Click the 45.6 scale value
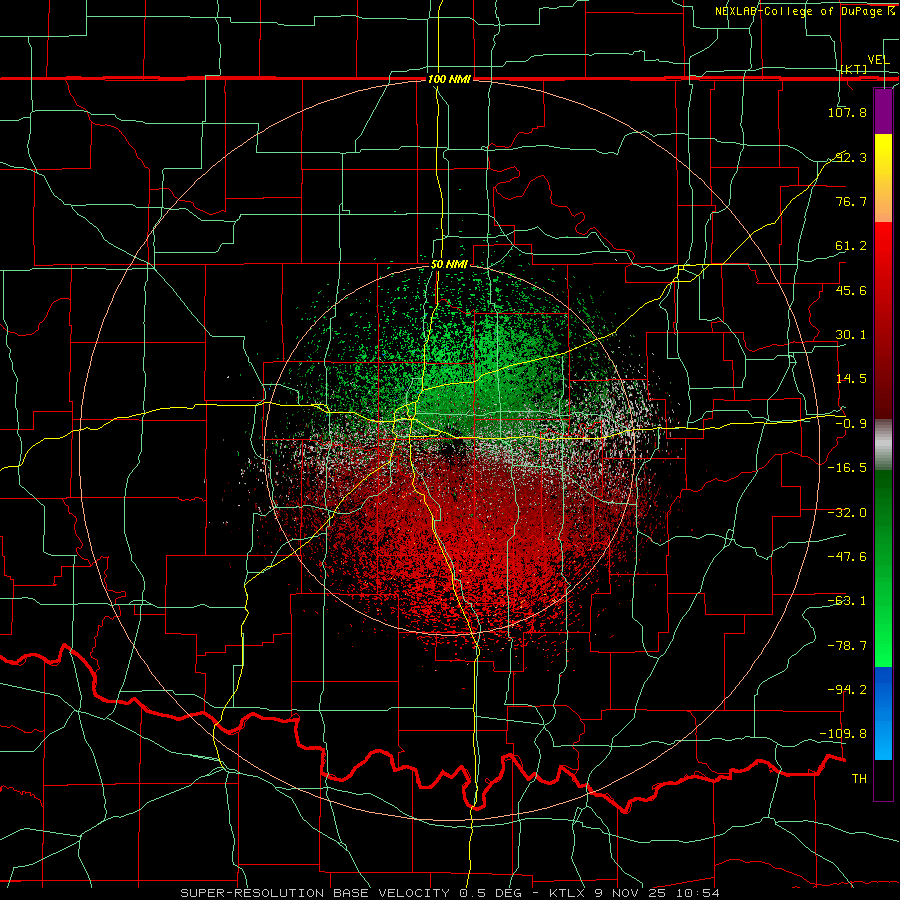This screenshot has height=900, width=900. tap(851, 290)
